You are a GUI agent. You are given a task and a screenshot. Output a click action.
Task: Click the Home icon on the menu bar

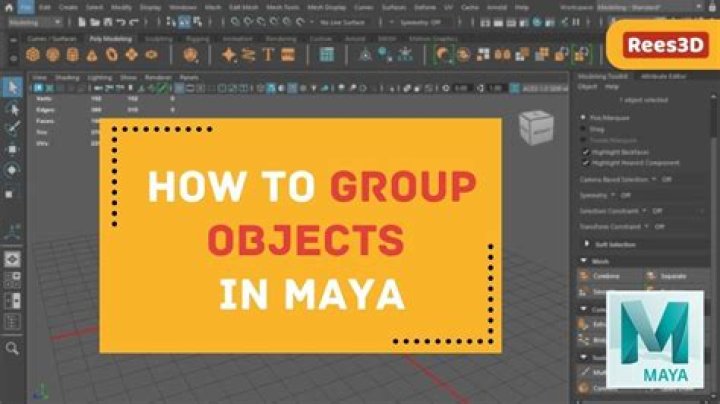pos(8,7)
